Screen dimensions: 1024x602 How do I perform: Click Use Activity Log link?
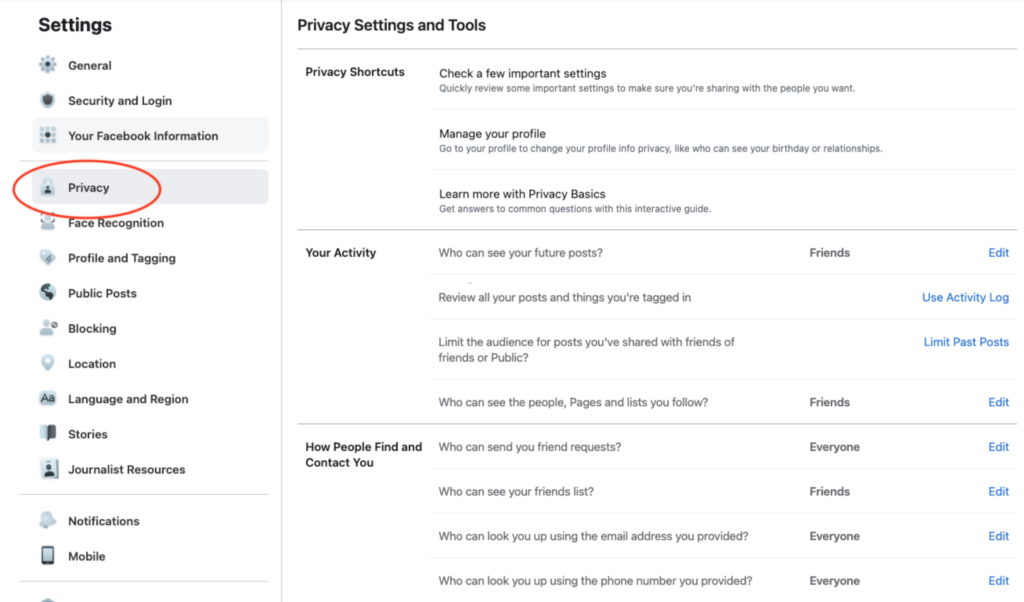coord(965,297)
